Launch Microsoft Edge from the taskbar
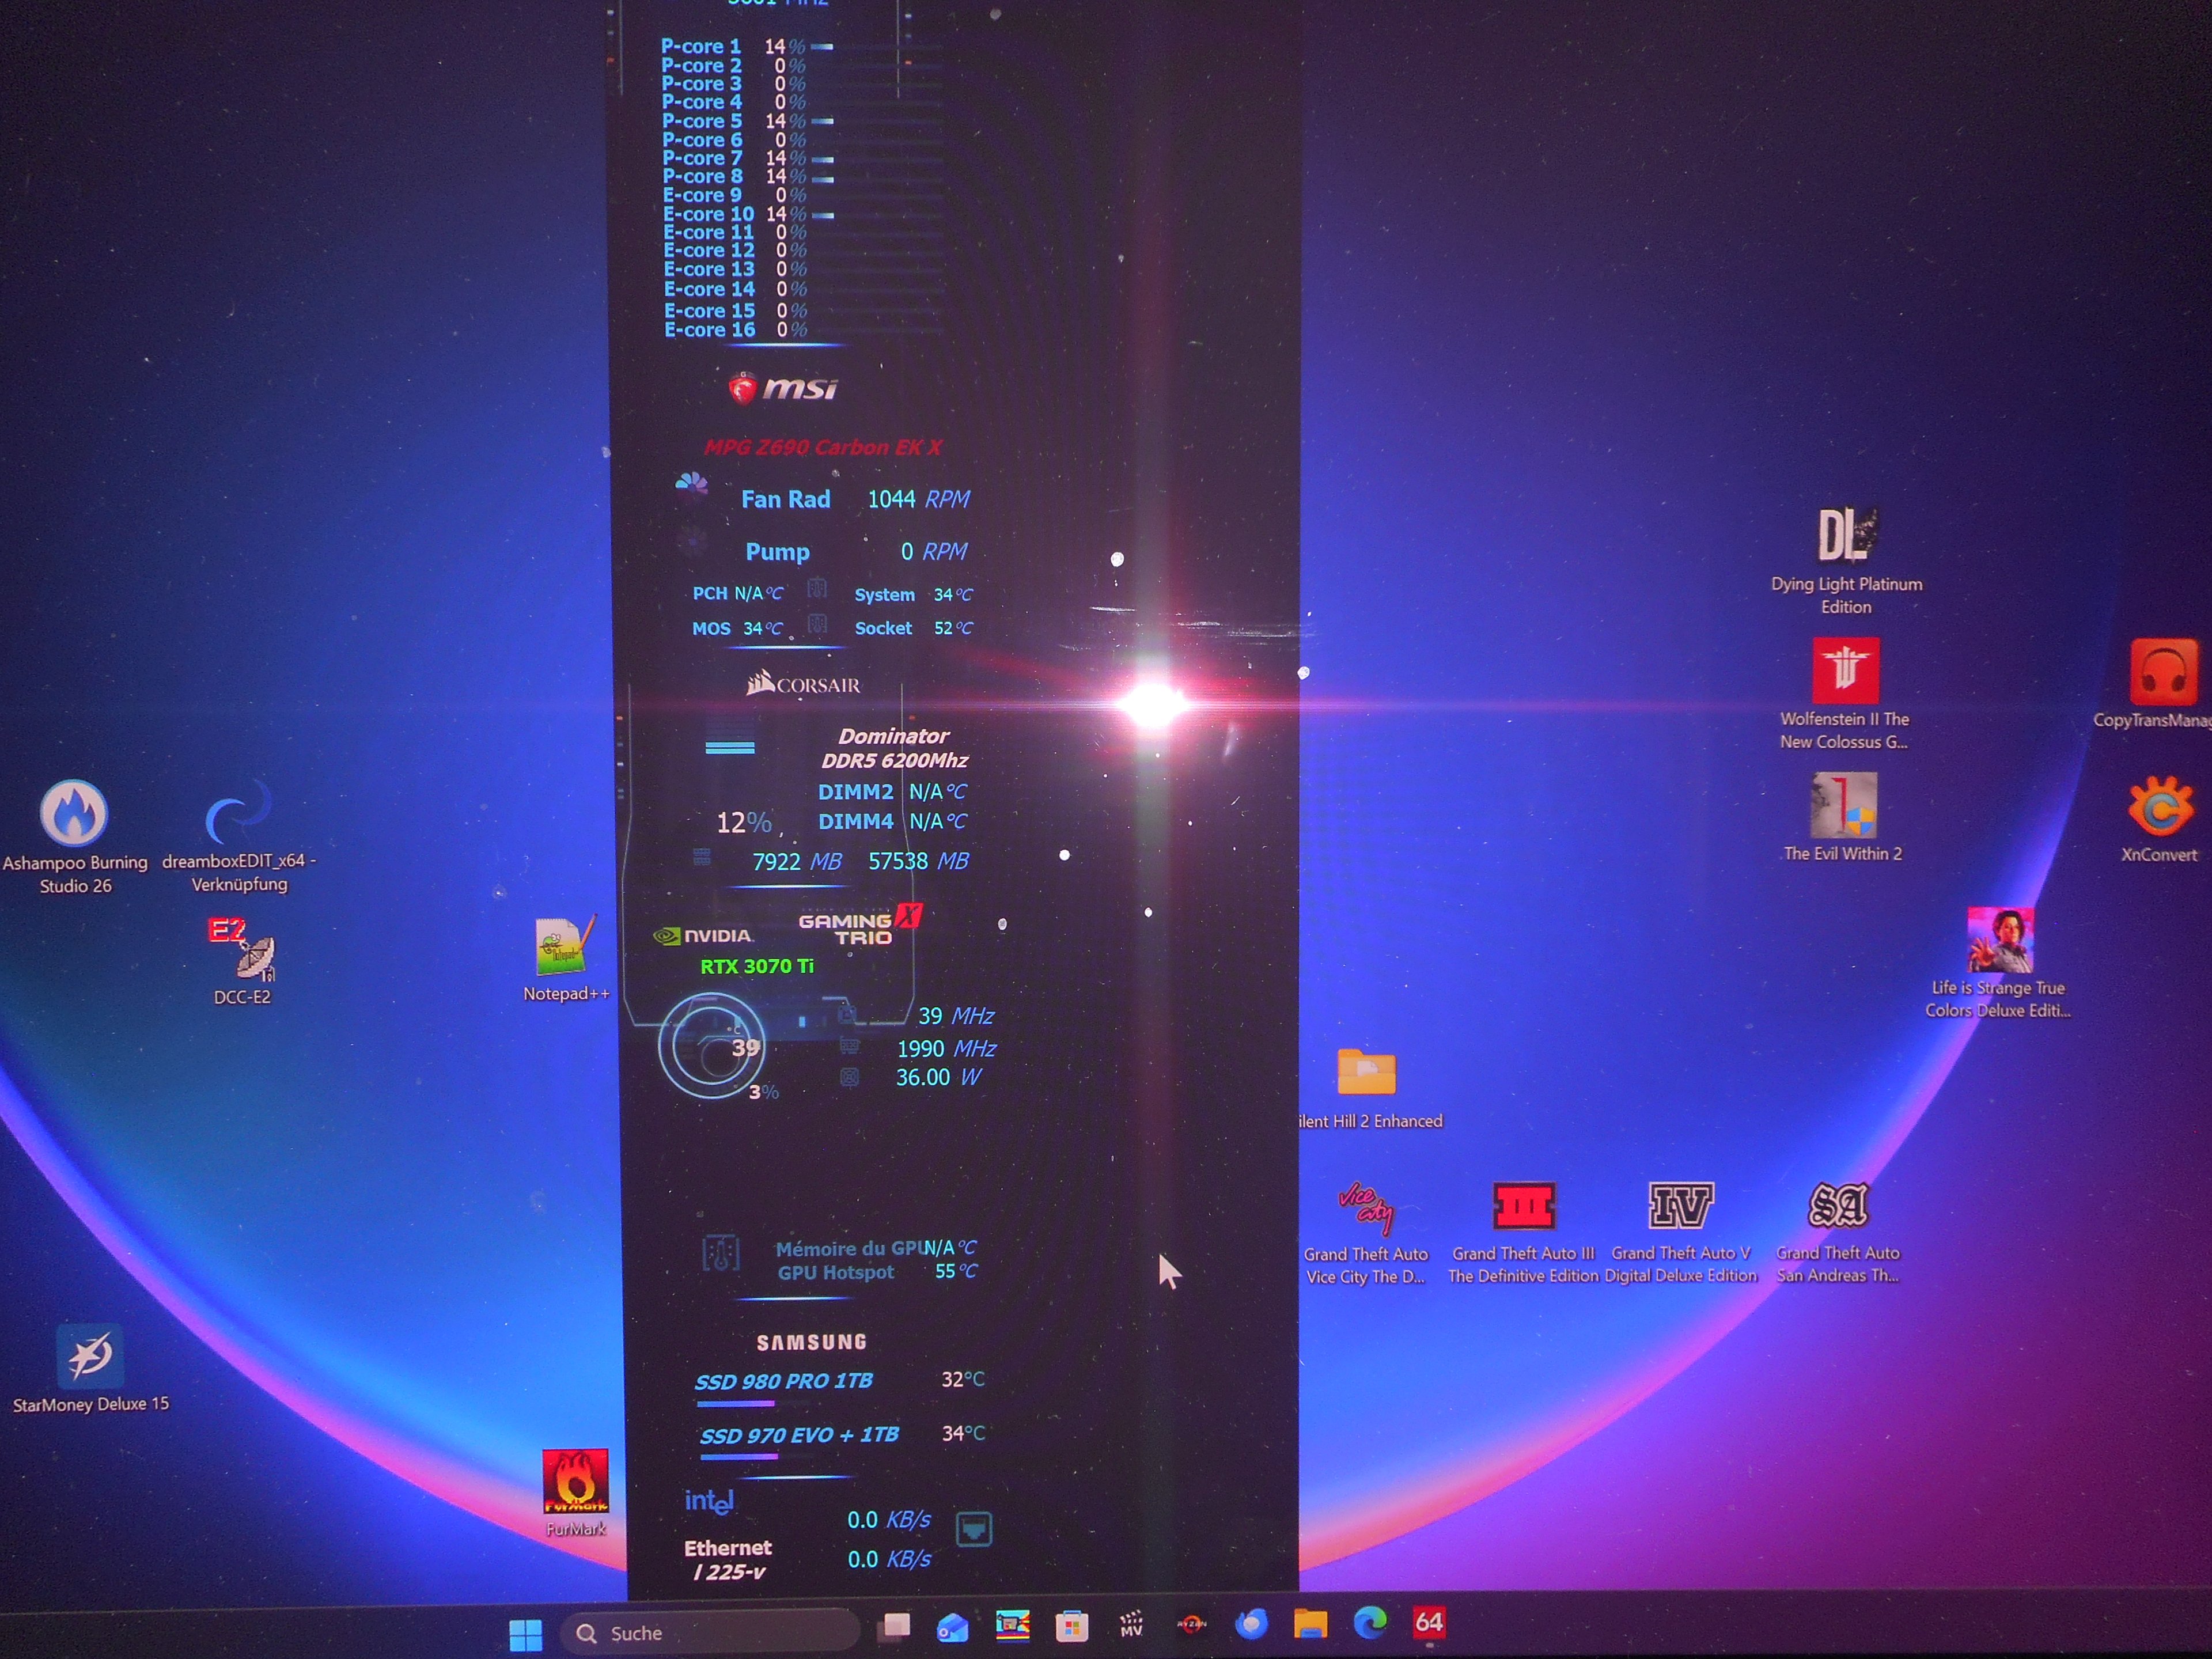 click(1370, 1622)
